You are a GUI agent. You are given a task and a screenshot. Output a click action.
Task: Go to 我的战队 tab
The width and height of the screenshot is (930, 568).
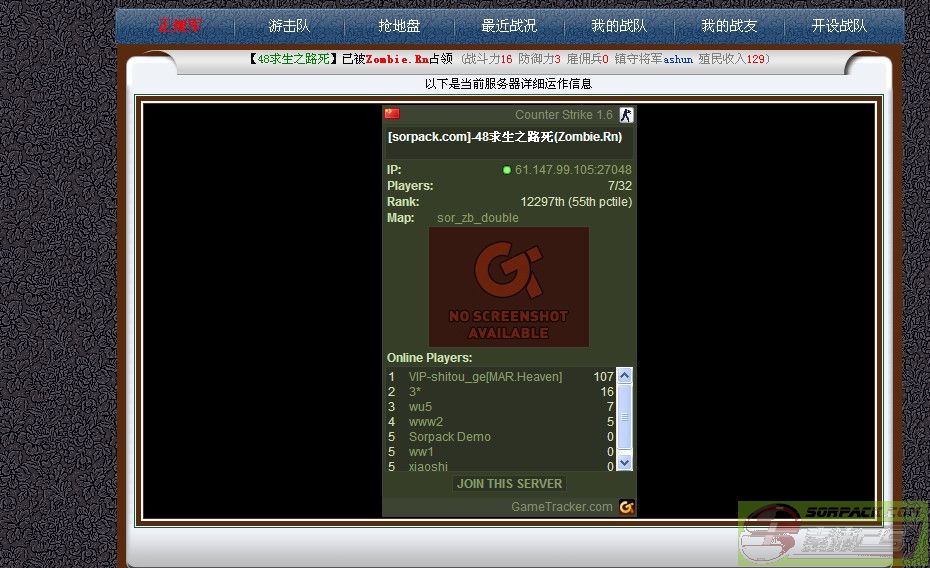pos(619,26)
